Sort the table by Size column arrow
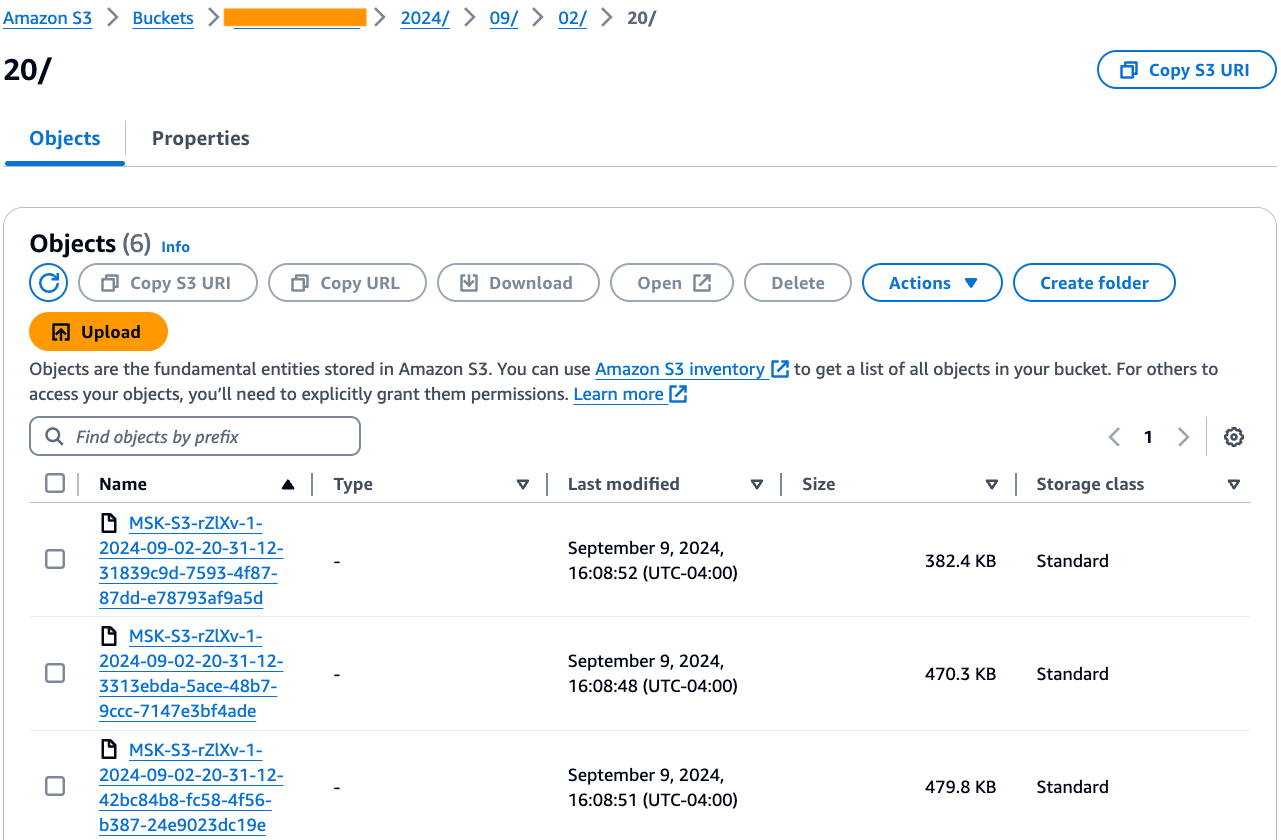This screenshot has height=840, width=1281. click(x=991, y=484)
